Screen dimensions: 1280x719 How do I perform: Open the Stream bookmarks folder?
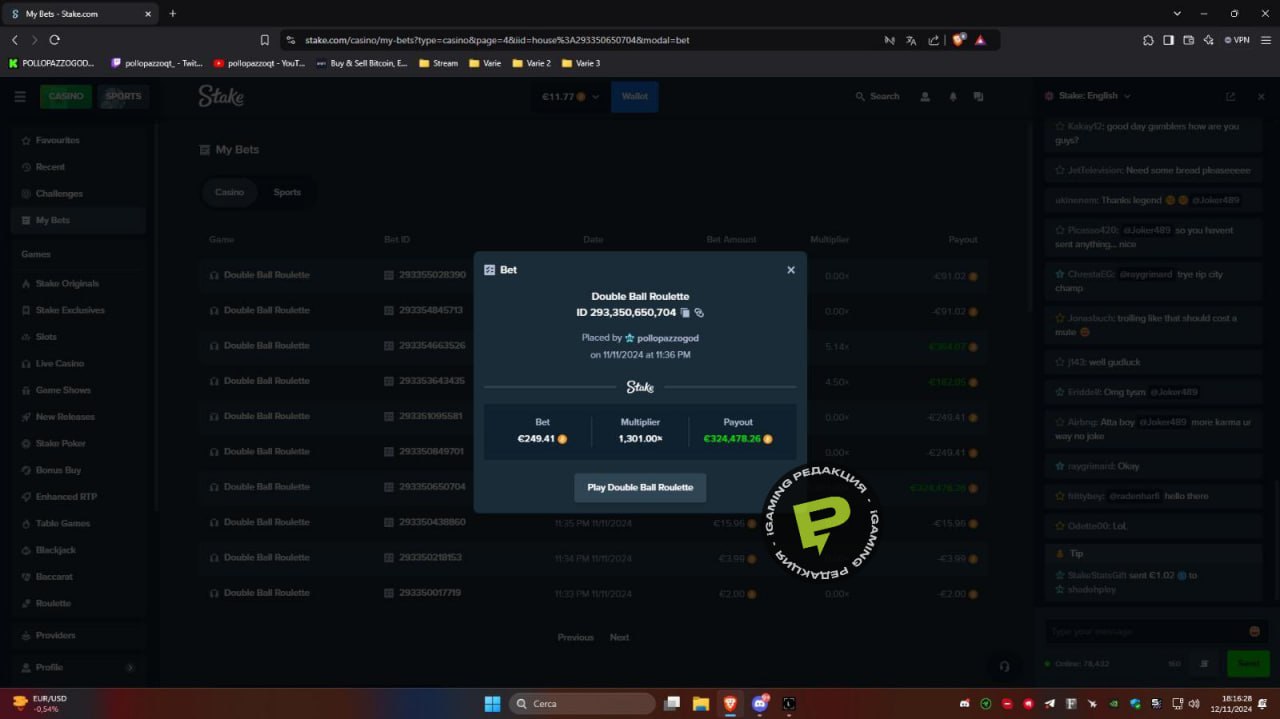coord(438,63)
